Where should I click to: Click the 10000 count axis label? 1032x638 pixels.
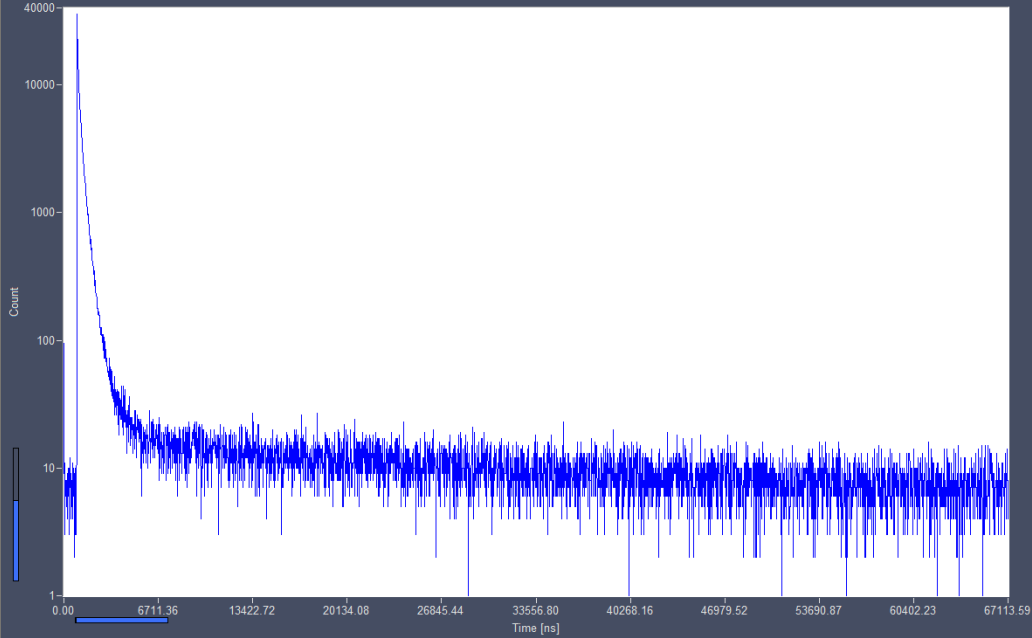pyautogui.click(x=40, y=85)
